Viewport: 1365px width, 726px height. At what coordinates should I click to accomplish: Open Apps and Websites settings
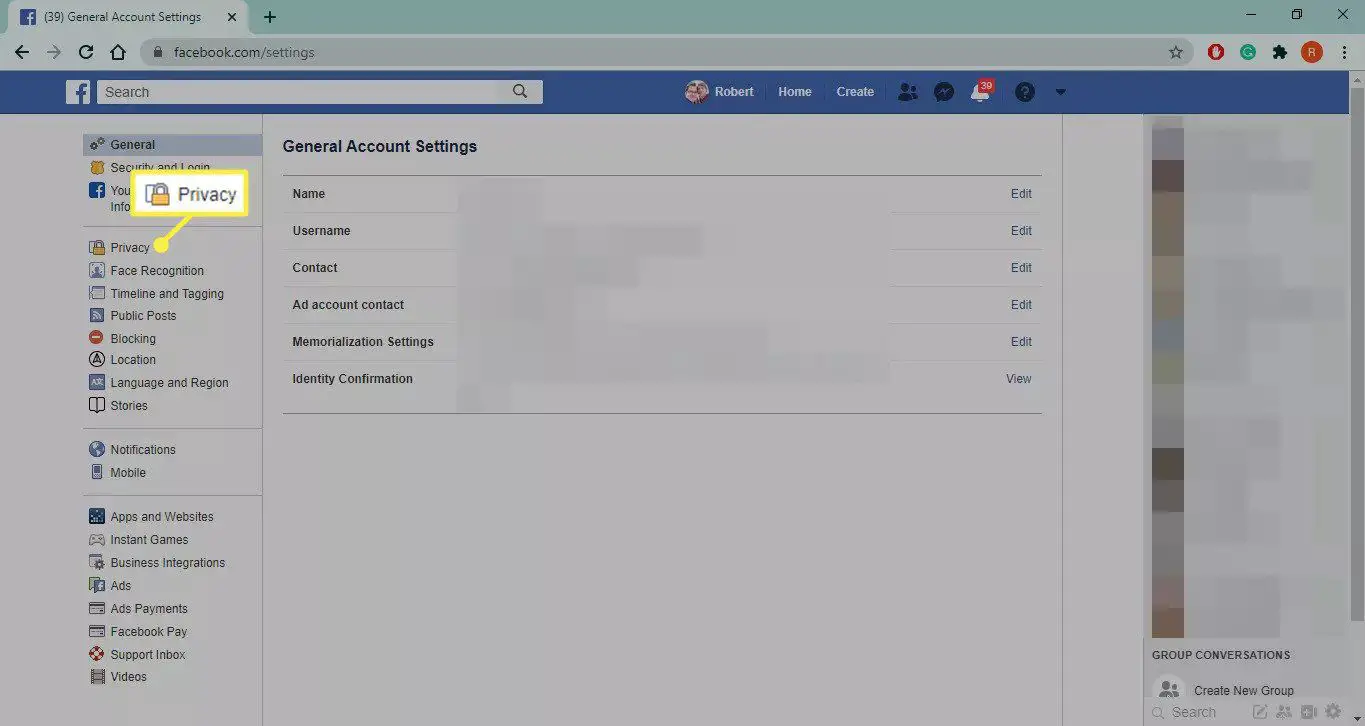point(162,517)
